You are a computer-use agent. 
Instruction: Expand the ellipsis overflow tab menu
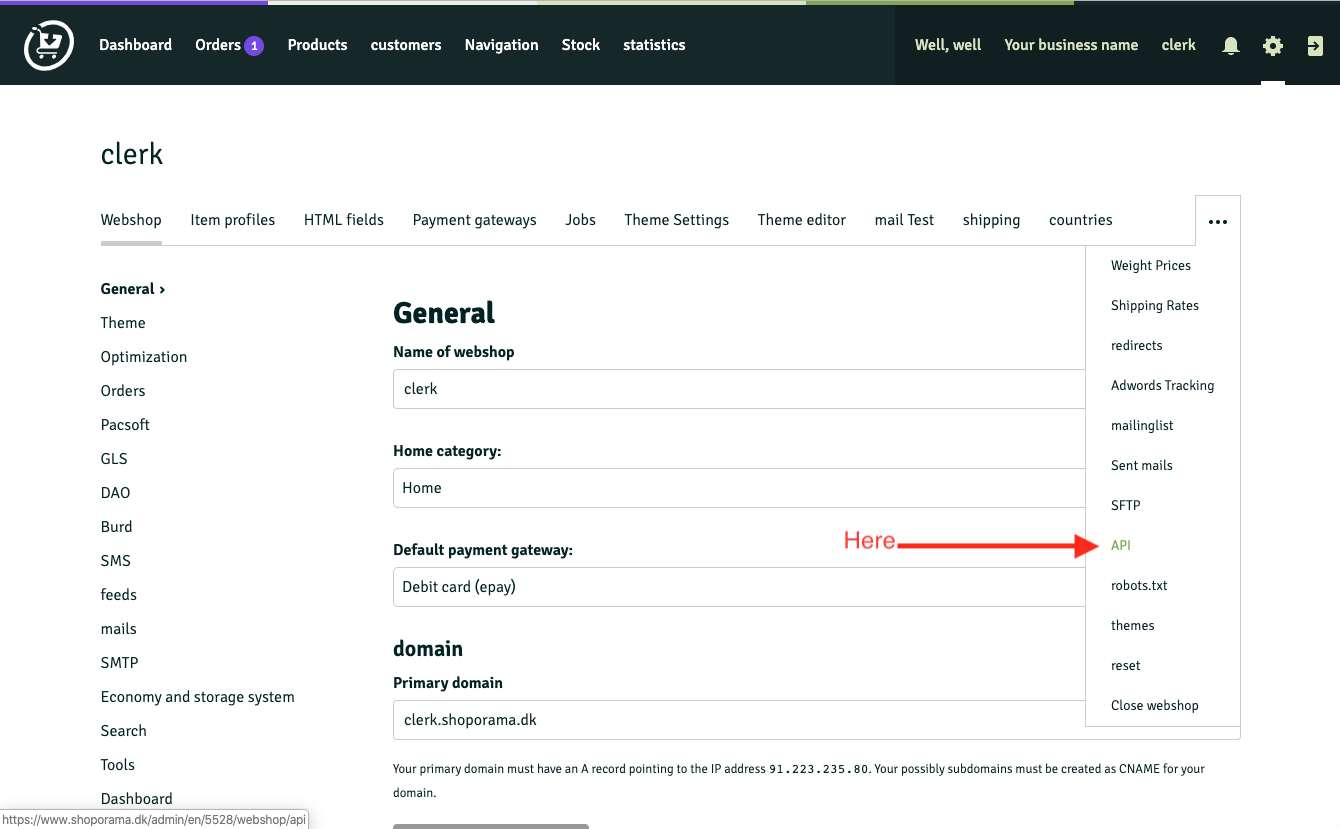(x=1217, y=220)
